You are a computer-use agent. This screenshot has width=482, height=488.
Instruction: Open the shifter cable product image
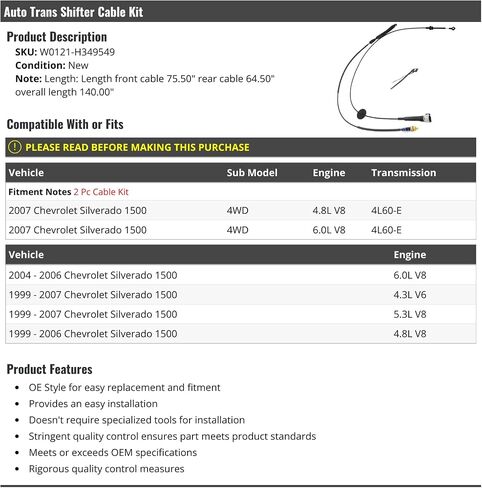click(x=396, y=78)
